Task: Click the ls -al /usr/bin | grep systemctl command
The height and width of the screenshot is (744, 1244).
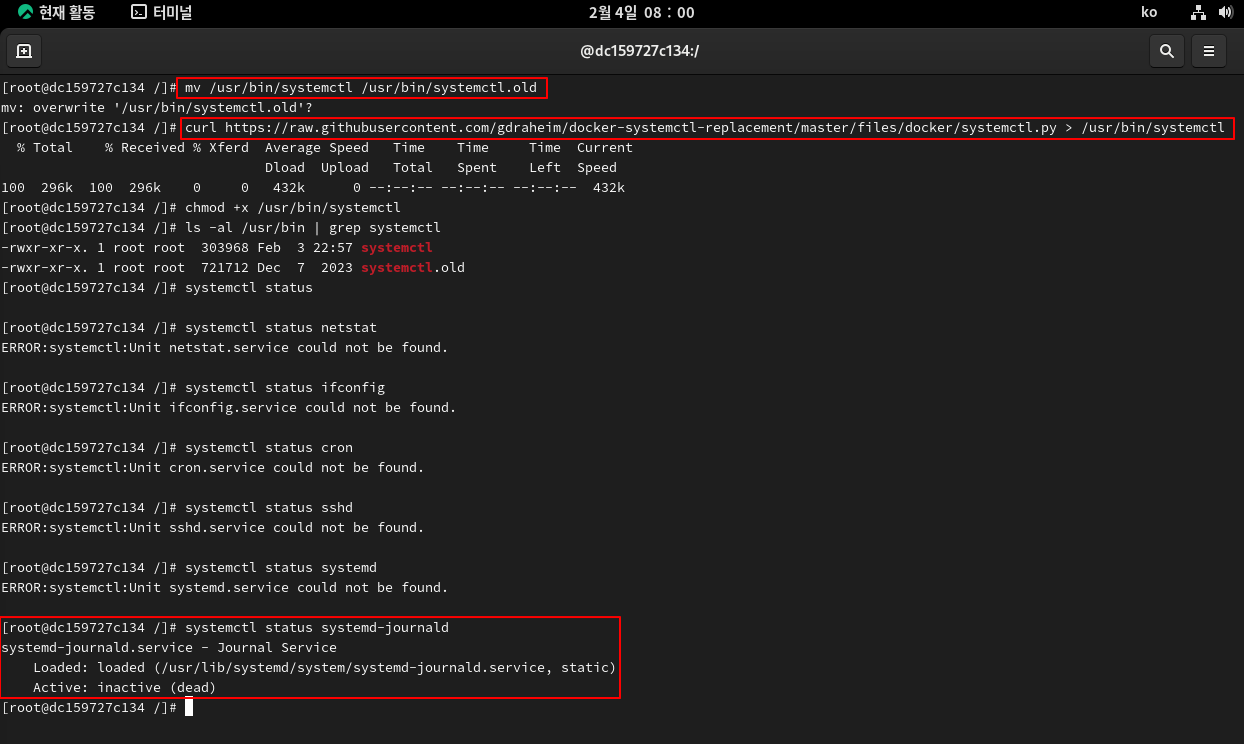Action: click(x=313, y=228)
